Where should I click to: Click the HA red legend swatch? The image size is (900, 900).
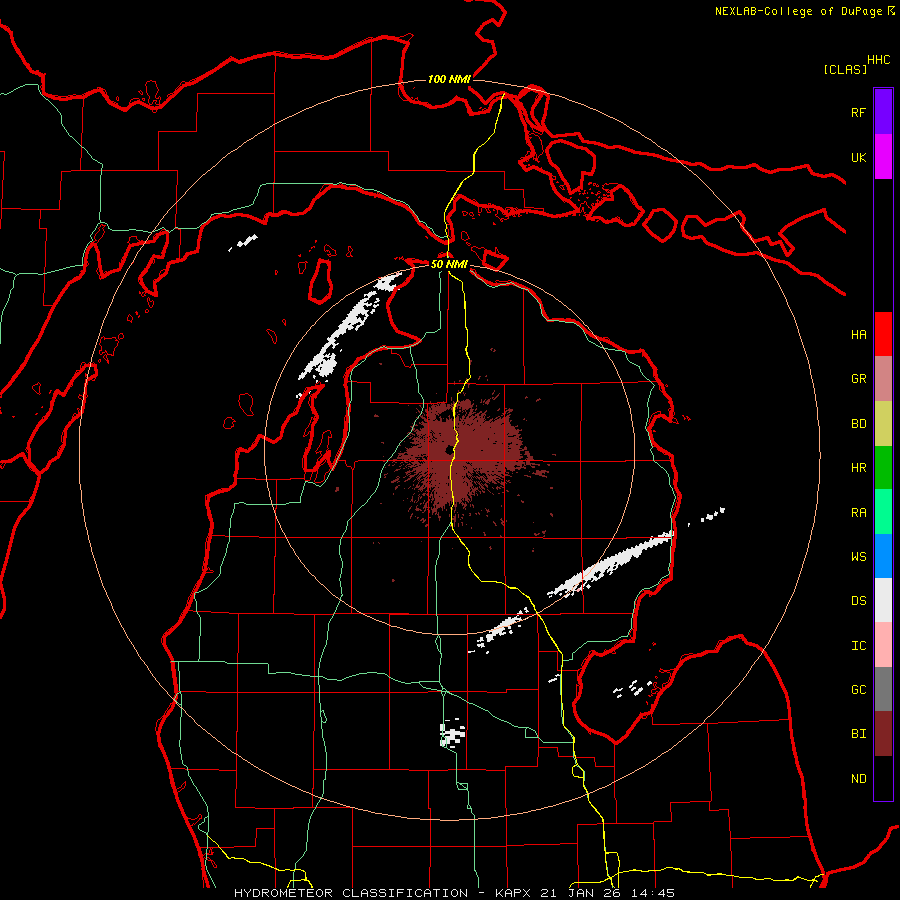(883, 334)
